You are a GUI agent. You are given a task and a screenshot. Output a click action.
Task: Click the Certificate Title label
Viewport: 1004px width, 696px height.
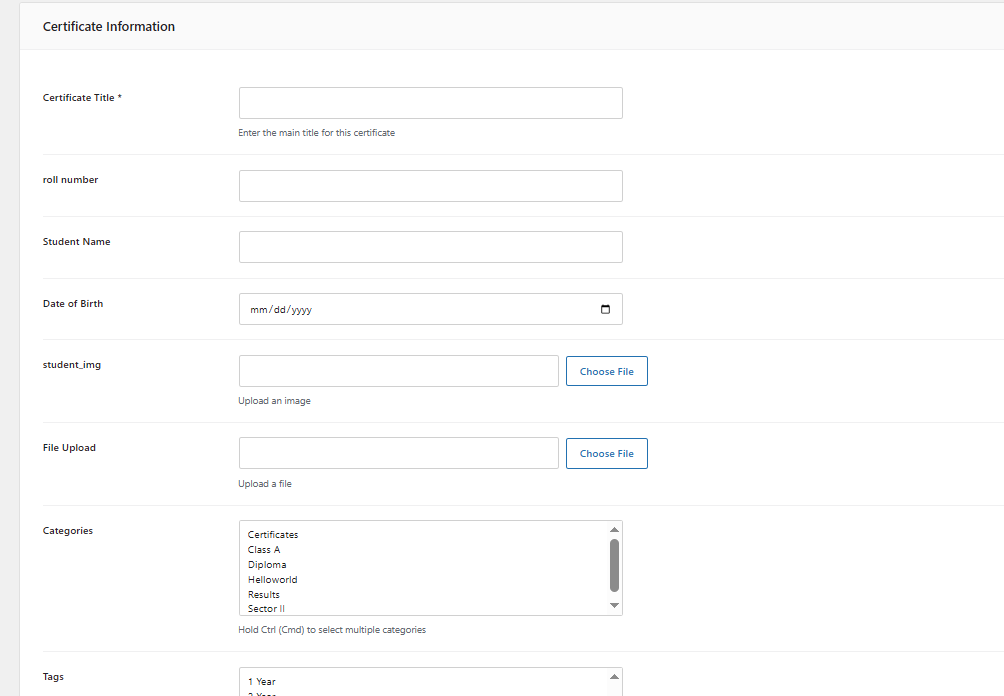pos(82,97)
